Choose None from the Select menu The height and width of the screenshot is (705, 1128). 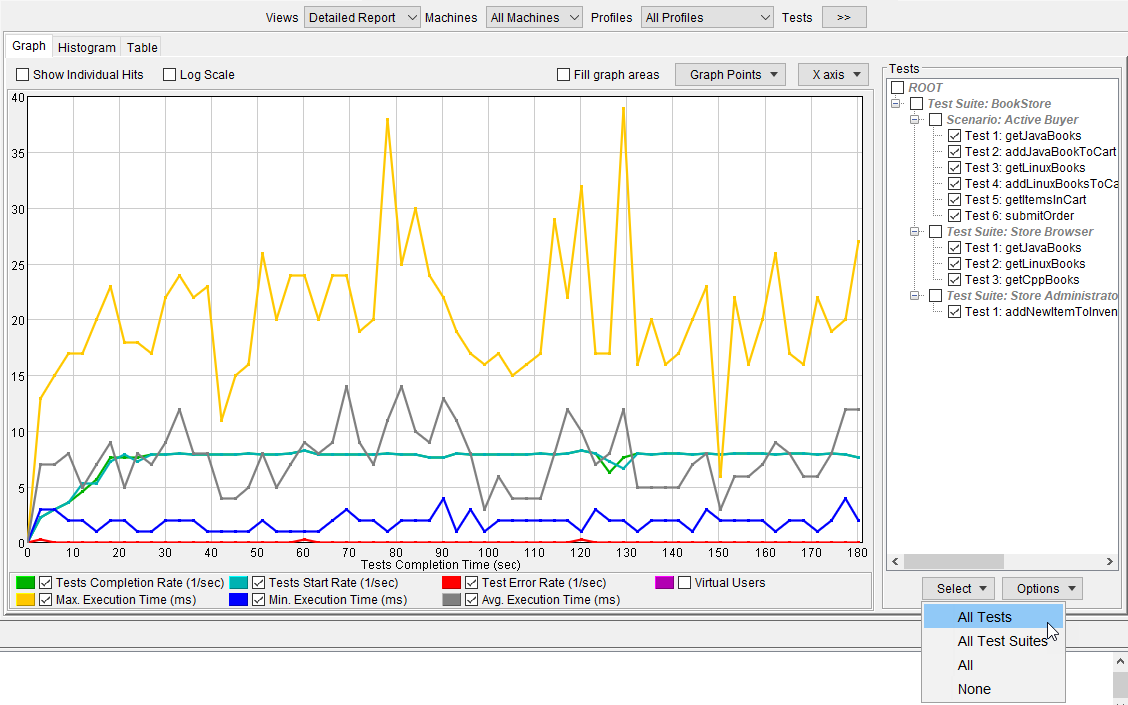(993, 689)
